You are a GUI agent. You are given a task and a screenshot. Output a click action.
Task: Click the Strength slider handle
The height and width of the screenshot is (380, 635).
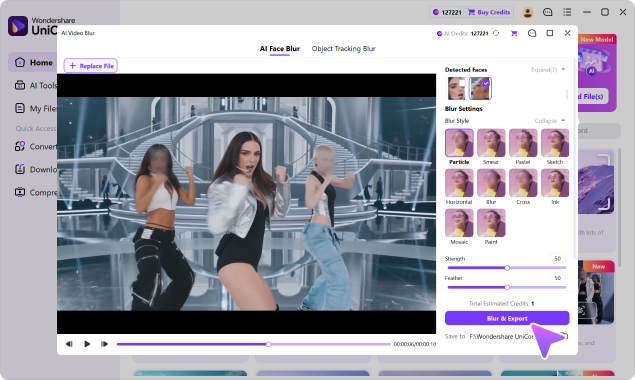coord(507,268)
